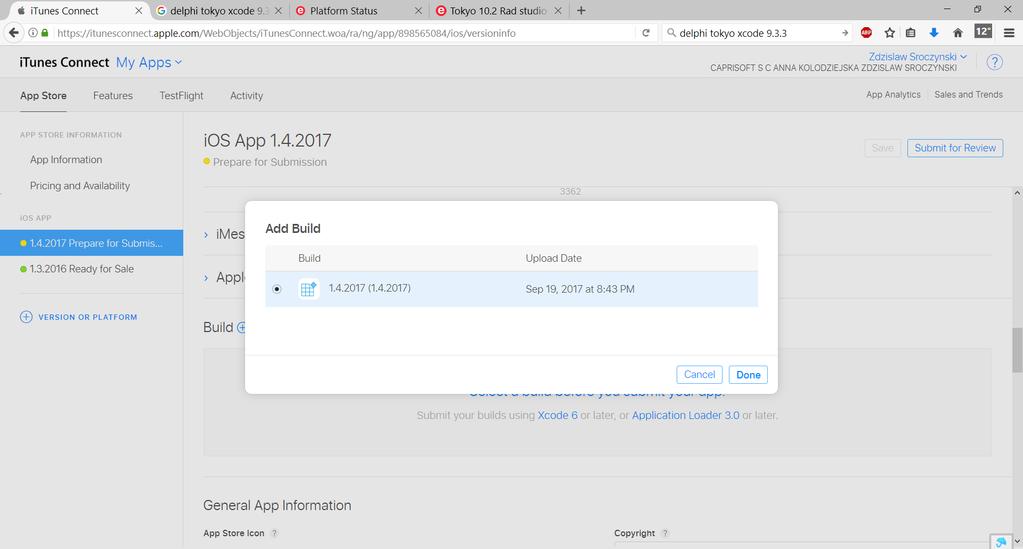Open the My Apps dropdown

pos(149,63)
